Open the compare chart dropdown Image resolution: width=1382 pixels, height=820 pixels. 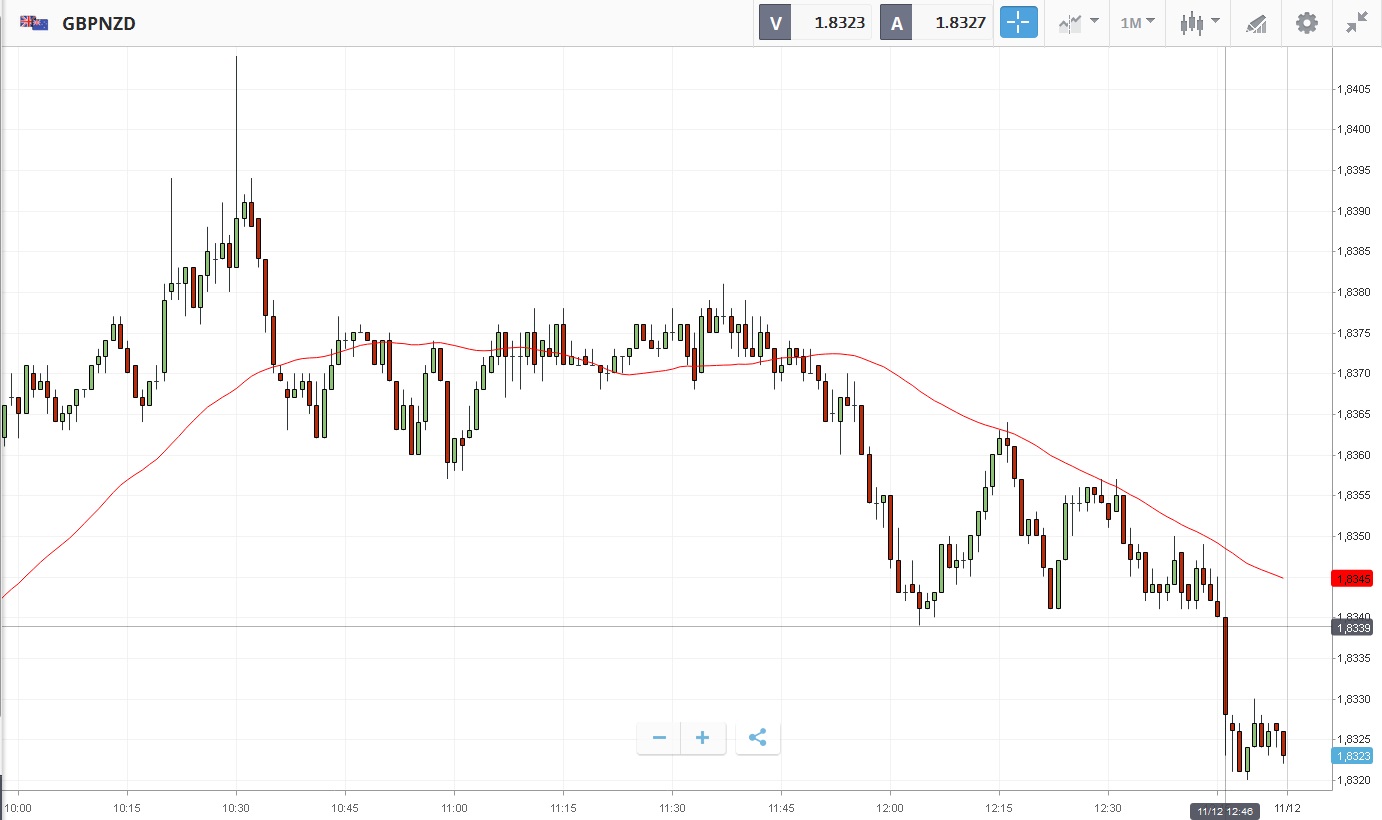point(1078,23)
